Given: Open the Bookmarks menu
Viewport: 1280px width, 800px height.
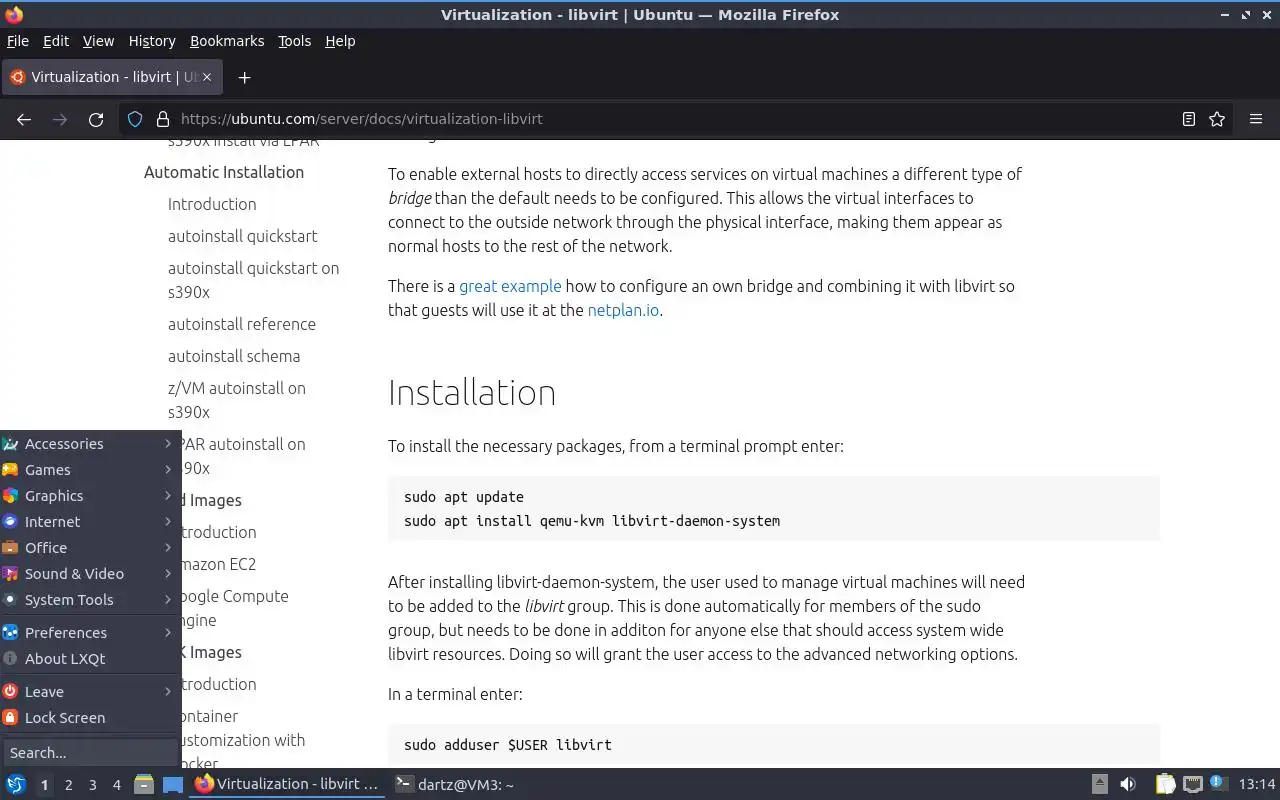Looking at the screenshot, I should tap(227, 41).
